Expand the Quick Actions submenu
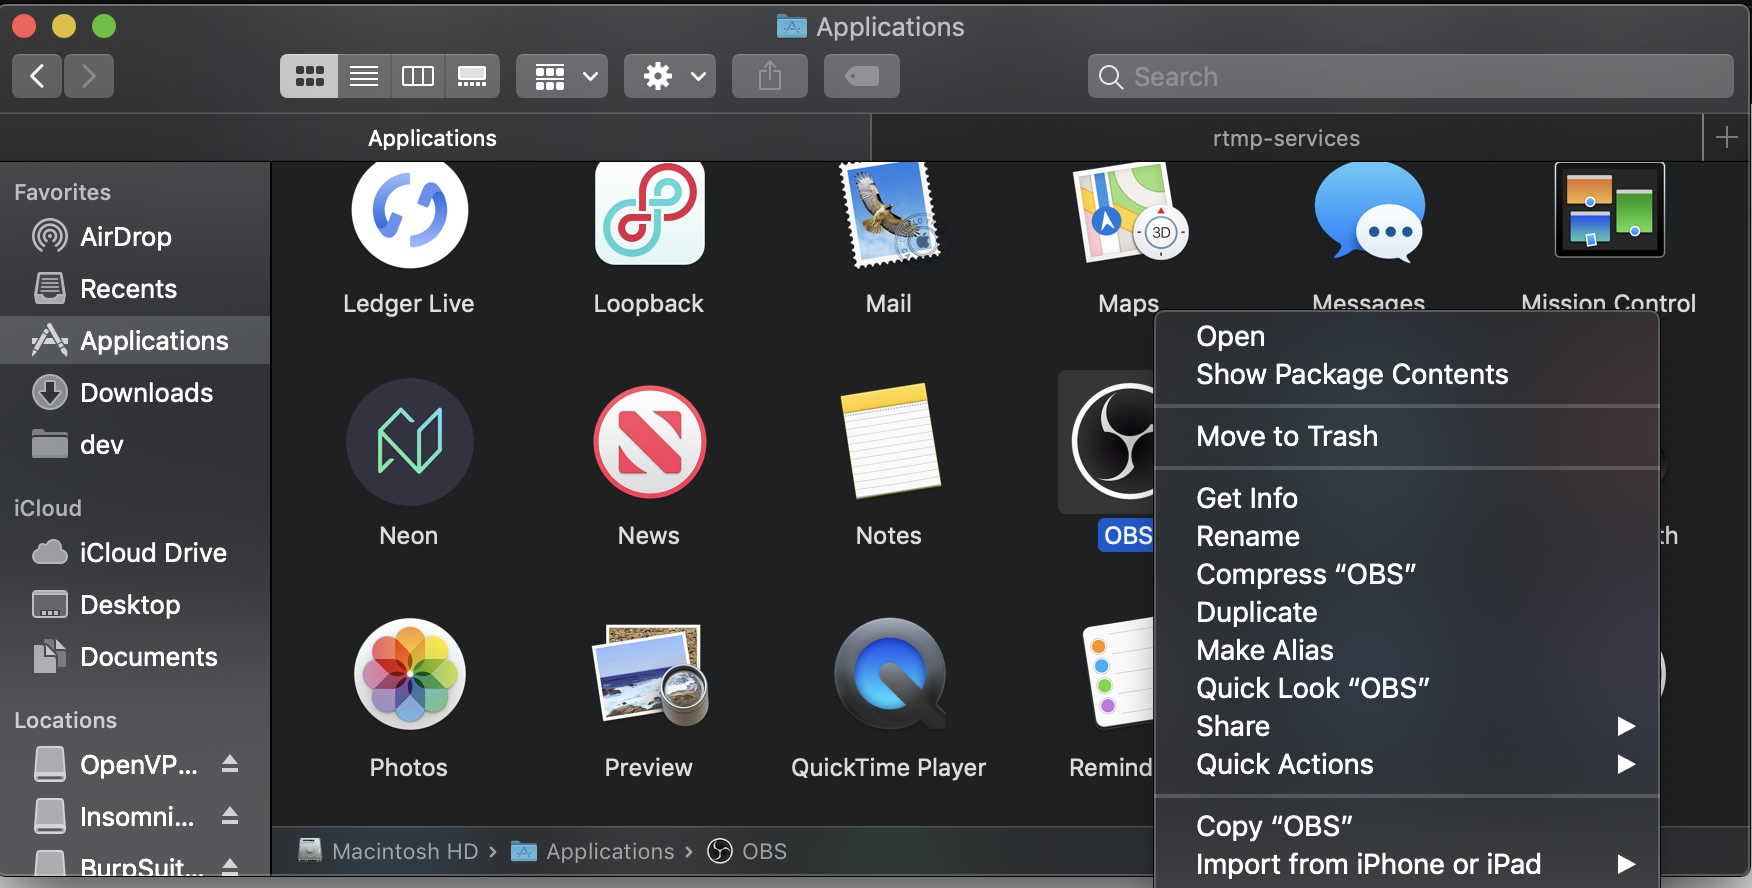Screen dimensions: 1752x888 pos(1407,765)
